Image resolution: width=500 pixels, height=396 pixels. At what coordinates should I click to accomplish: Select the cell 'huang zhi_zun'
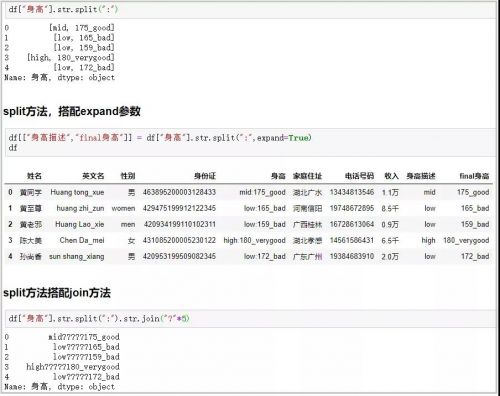80,208
